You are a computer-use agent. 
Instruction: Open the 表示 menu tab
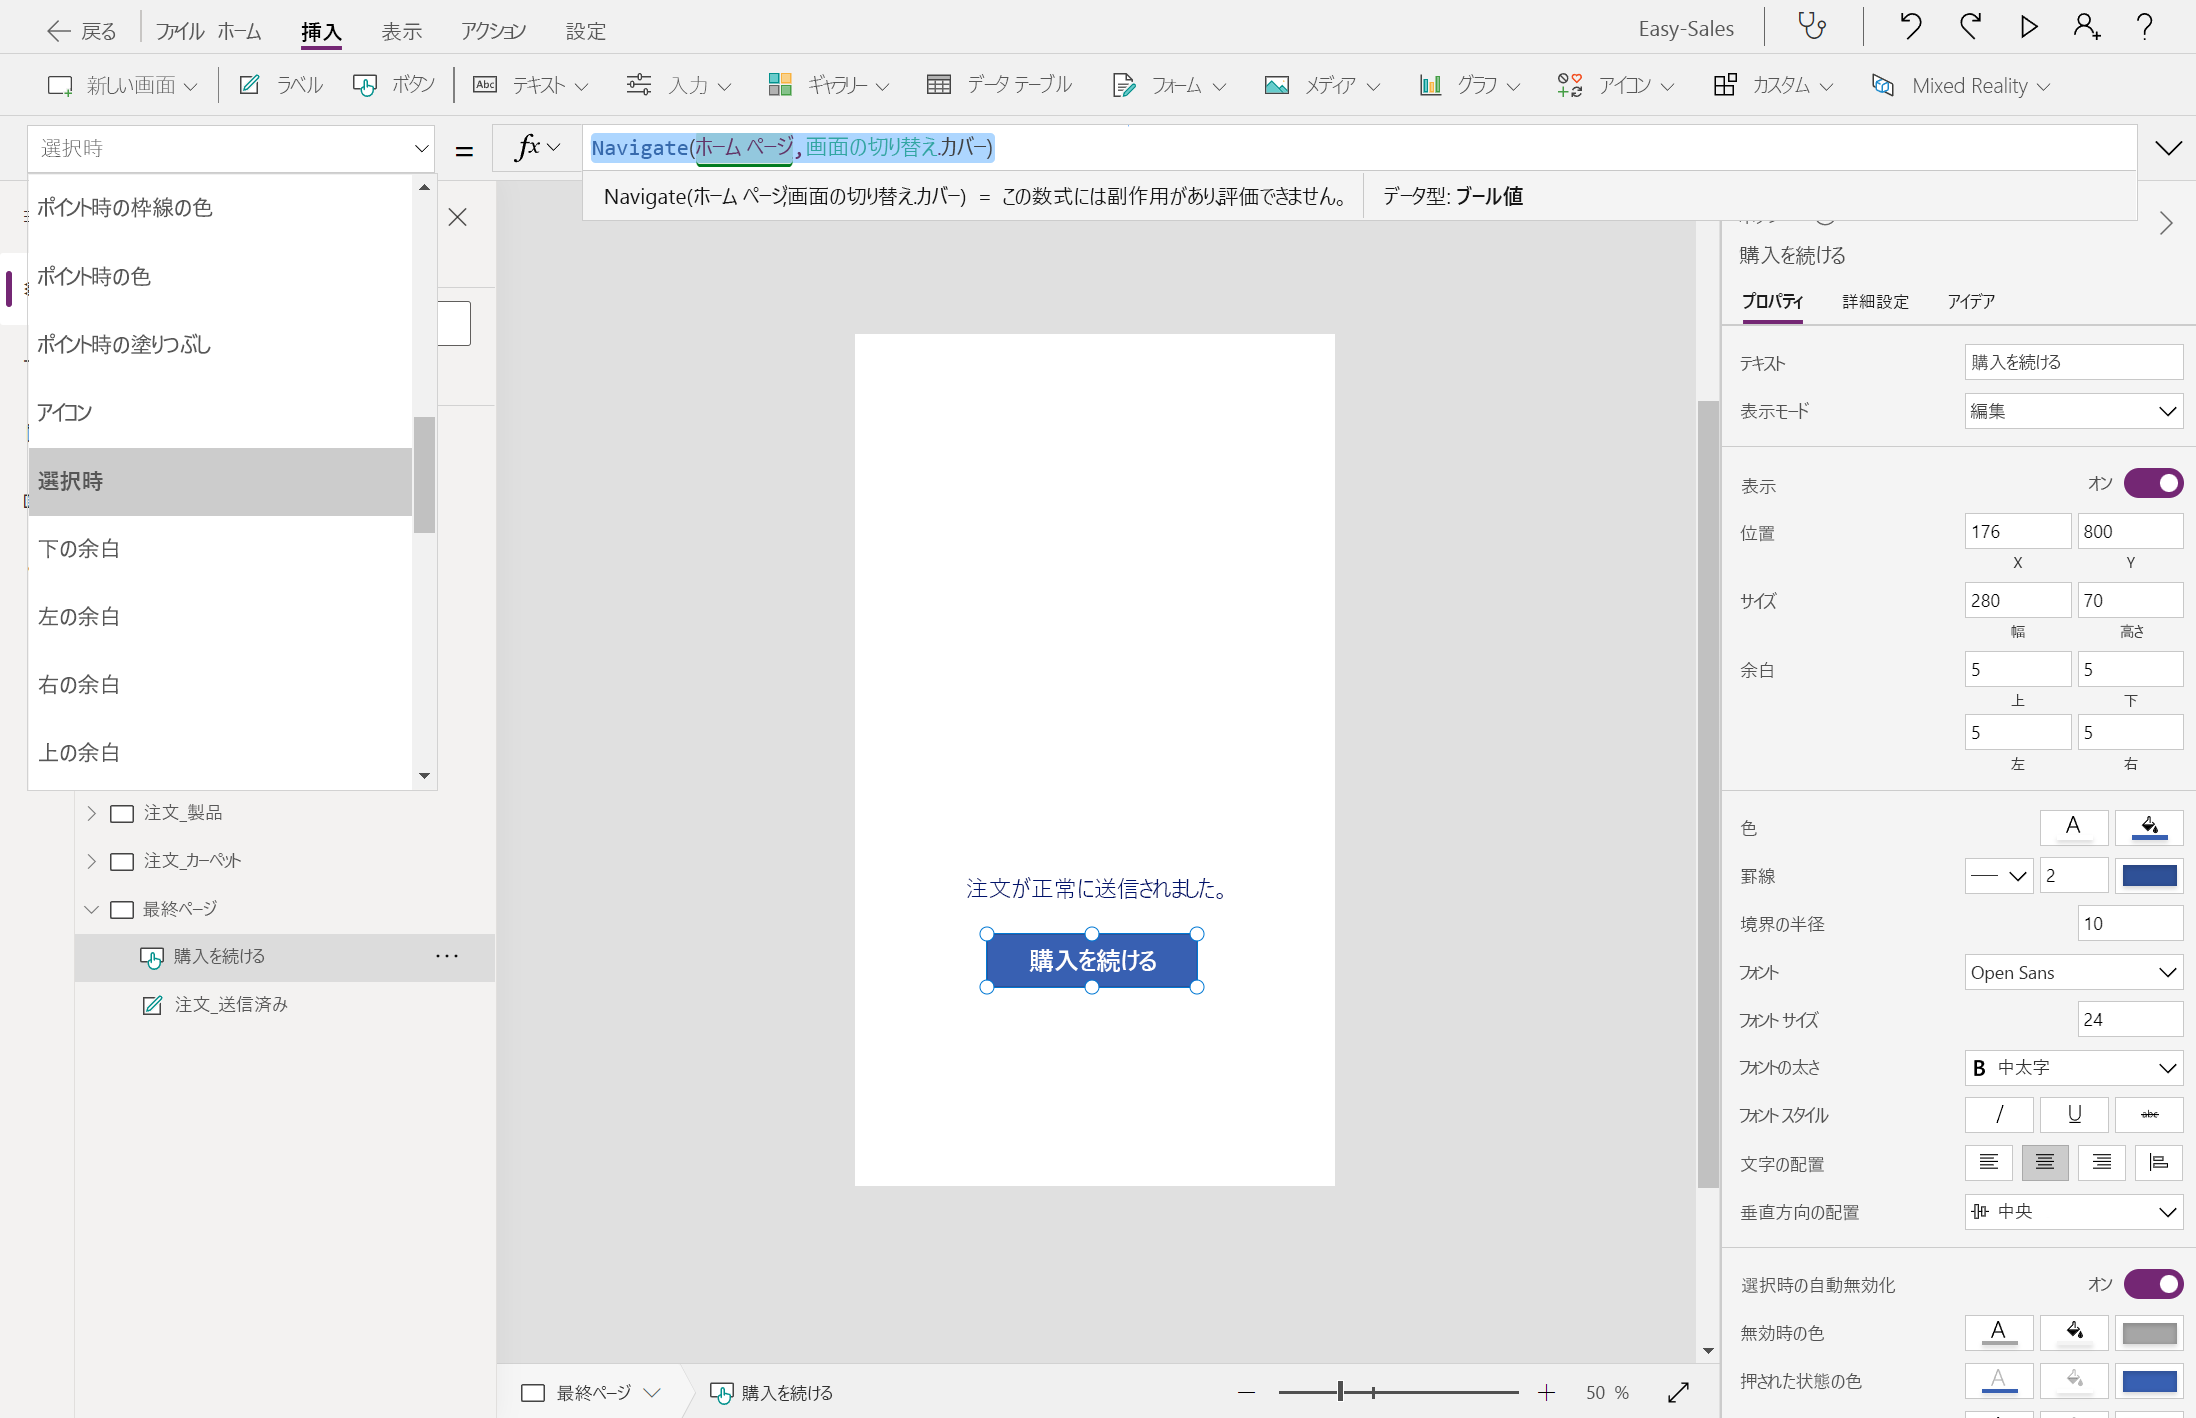(x=402, y=31)
